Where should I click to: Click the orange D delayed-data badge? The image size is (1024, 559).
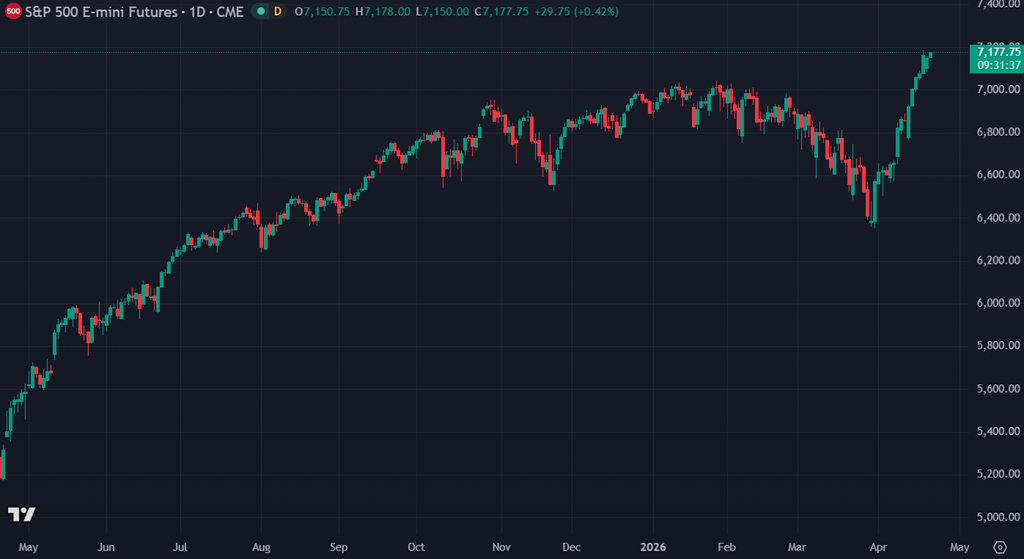(277, 11)
